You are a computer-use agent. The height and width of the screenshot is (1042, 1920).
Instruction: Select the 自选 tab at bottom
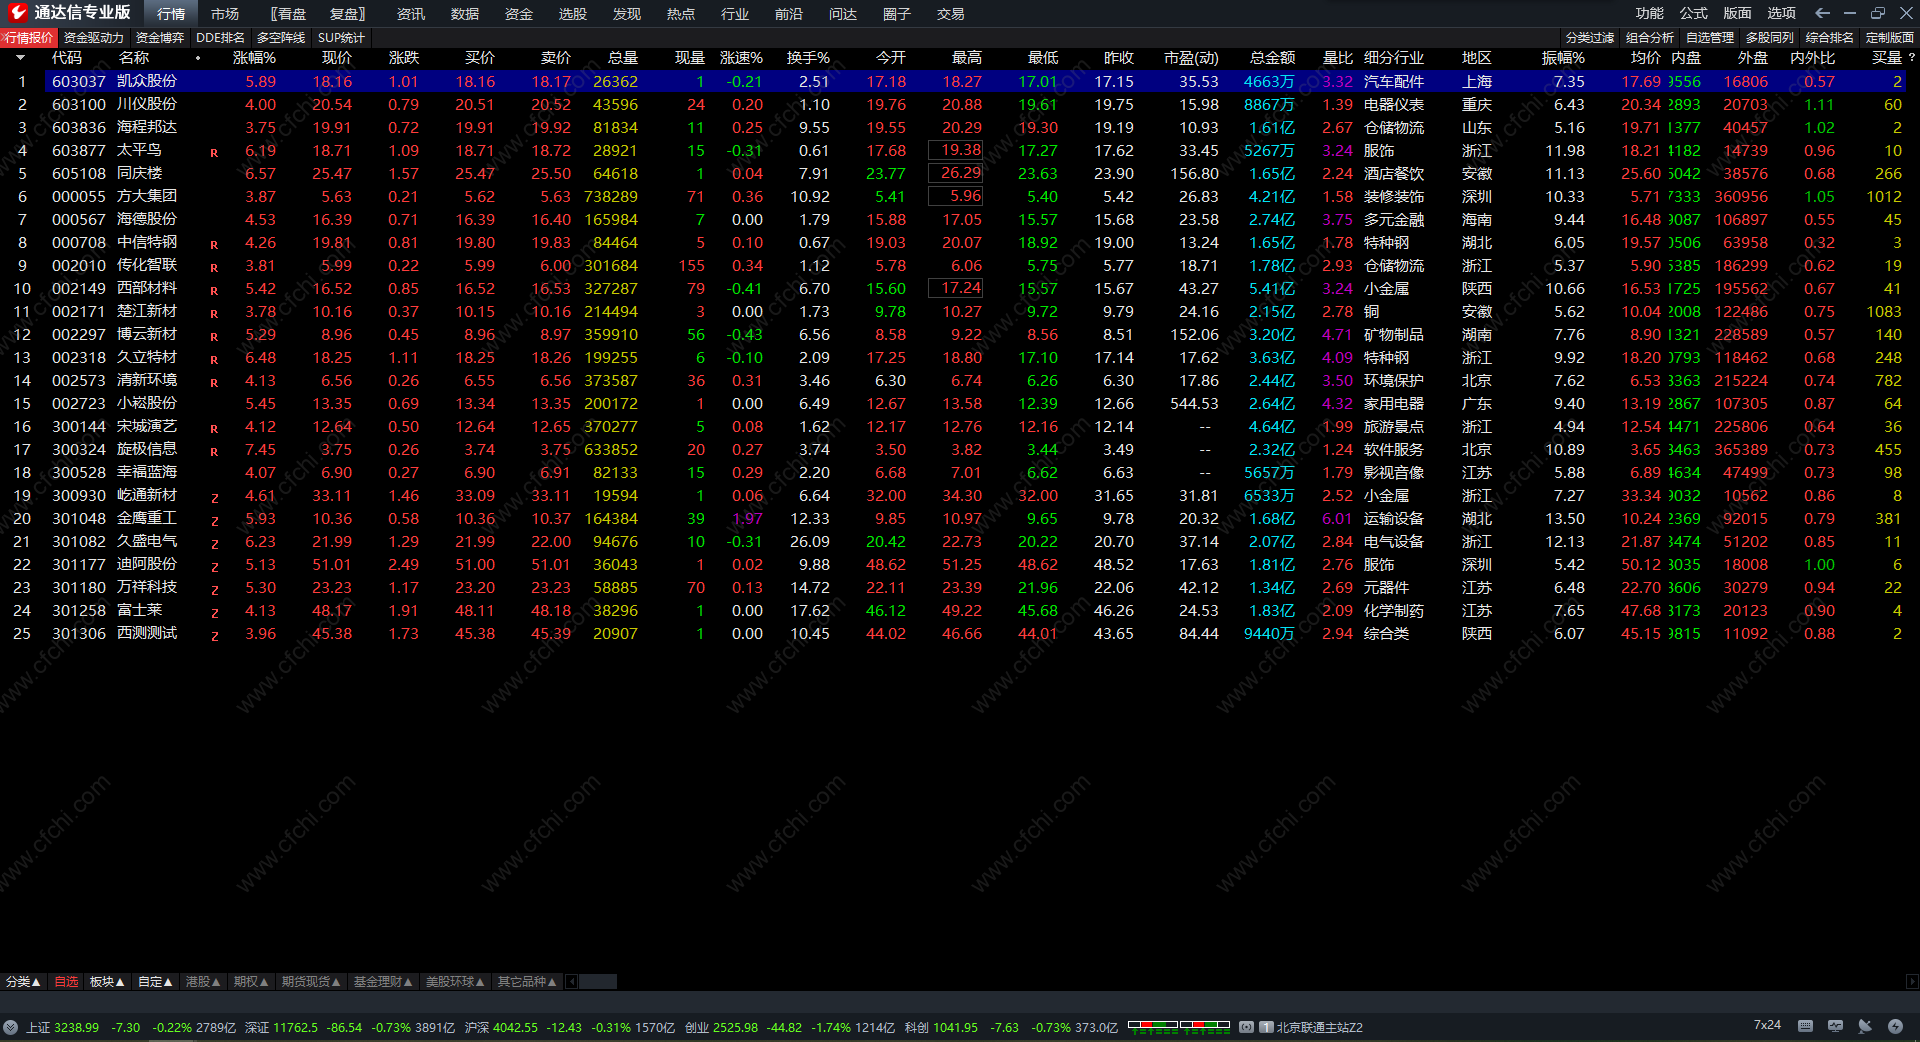coord(66,982)
